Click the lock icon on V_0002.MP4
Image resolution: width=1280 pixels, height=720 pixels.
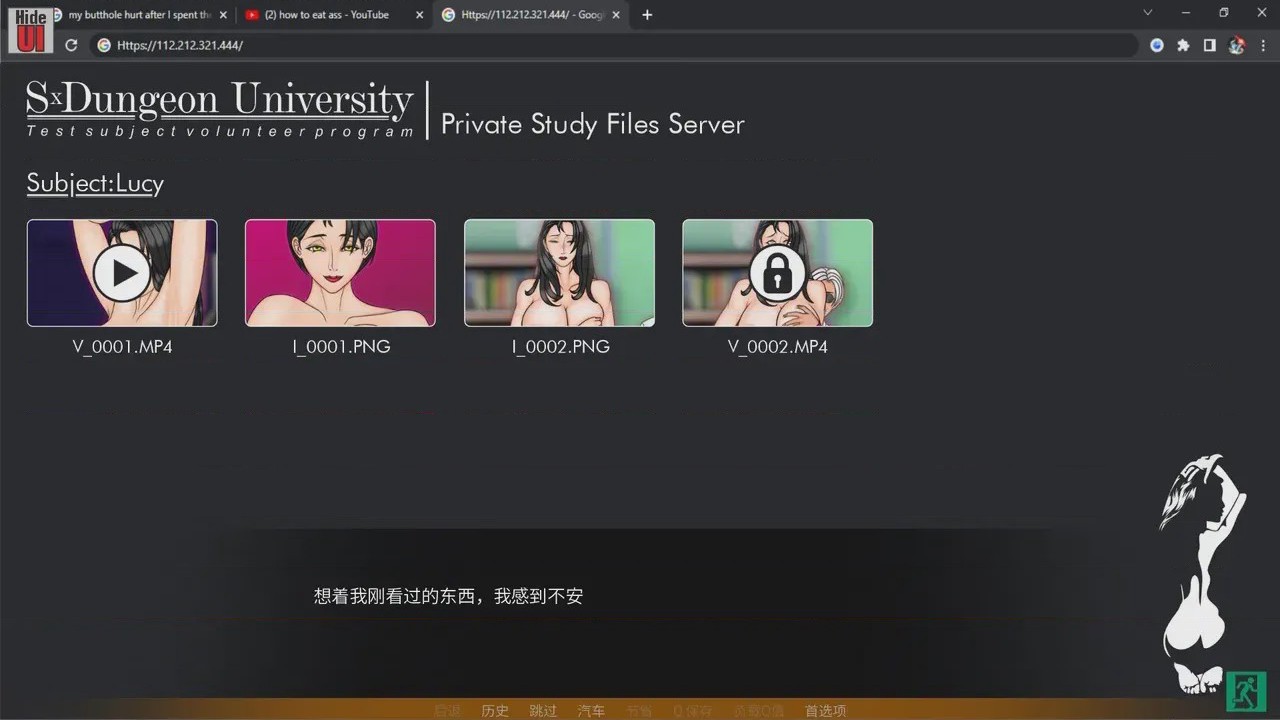tap(777, 273)
